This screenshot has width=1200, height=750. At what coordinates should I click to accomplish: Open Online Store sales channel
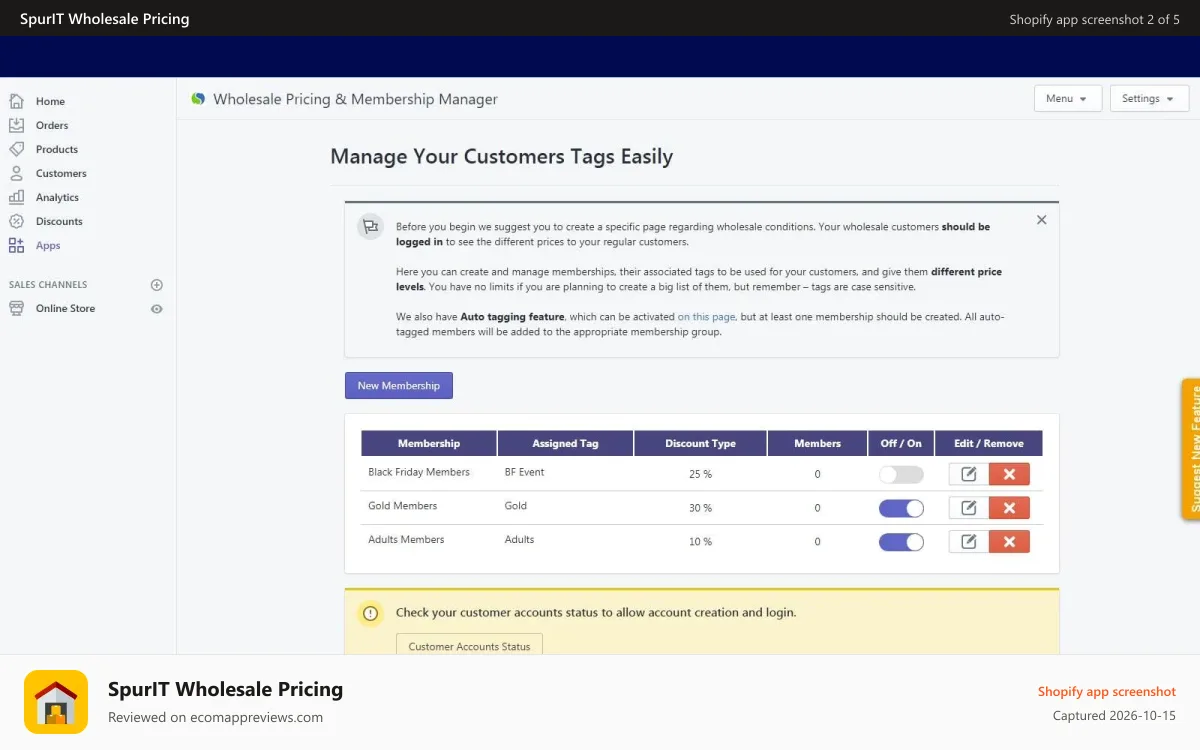(66, 308)
